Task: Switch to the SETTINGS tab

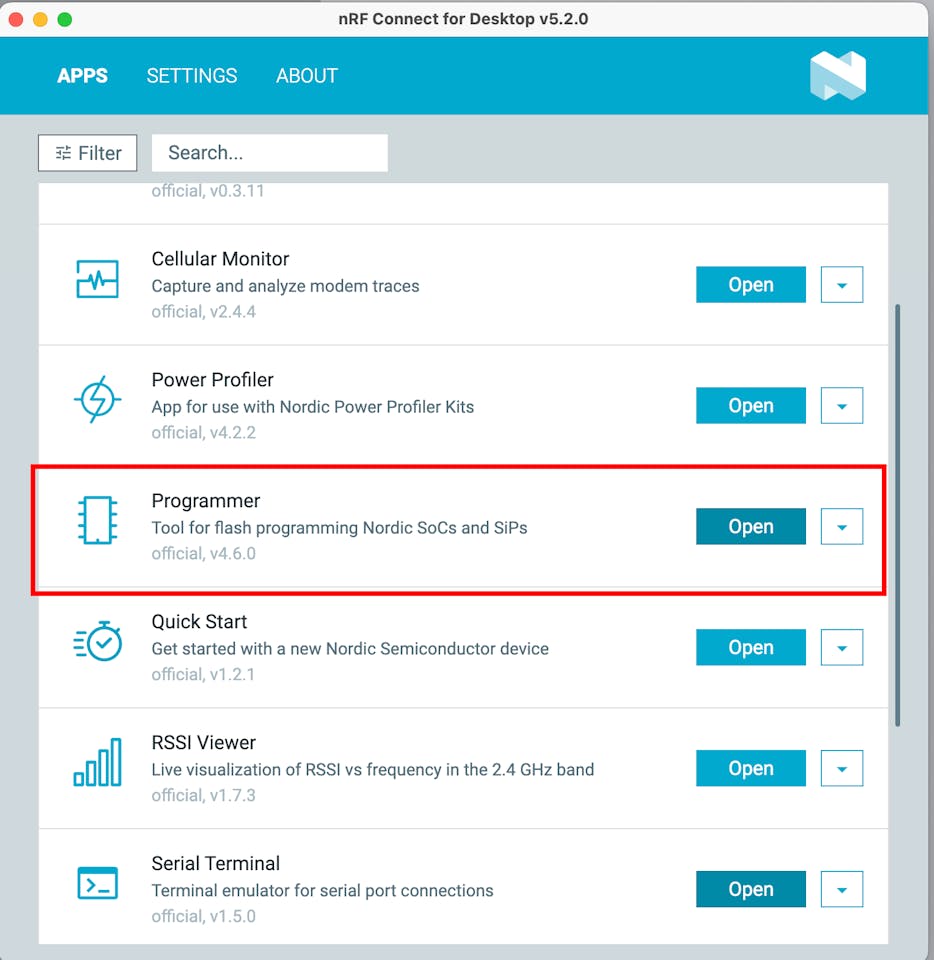Action: 192,76
